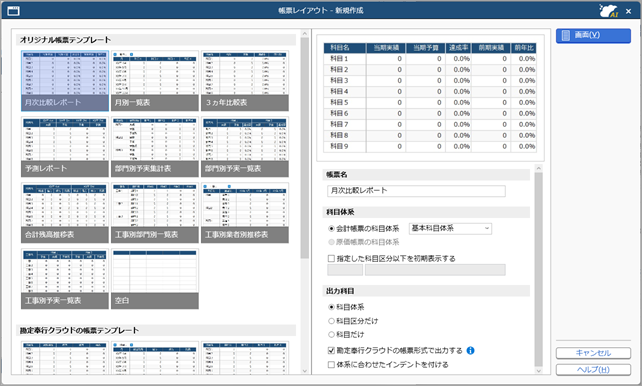Click the template list scroll down arrow

[x=305, y=371]
